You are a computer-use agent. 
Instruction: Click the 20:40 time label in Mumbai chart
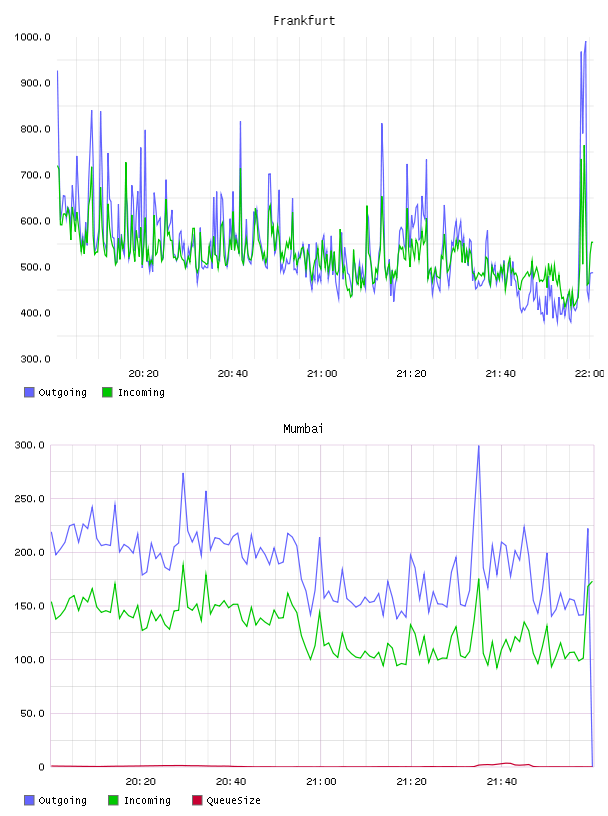pyautogui.click(x=231, y=782)
